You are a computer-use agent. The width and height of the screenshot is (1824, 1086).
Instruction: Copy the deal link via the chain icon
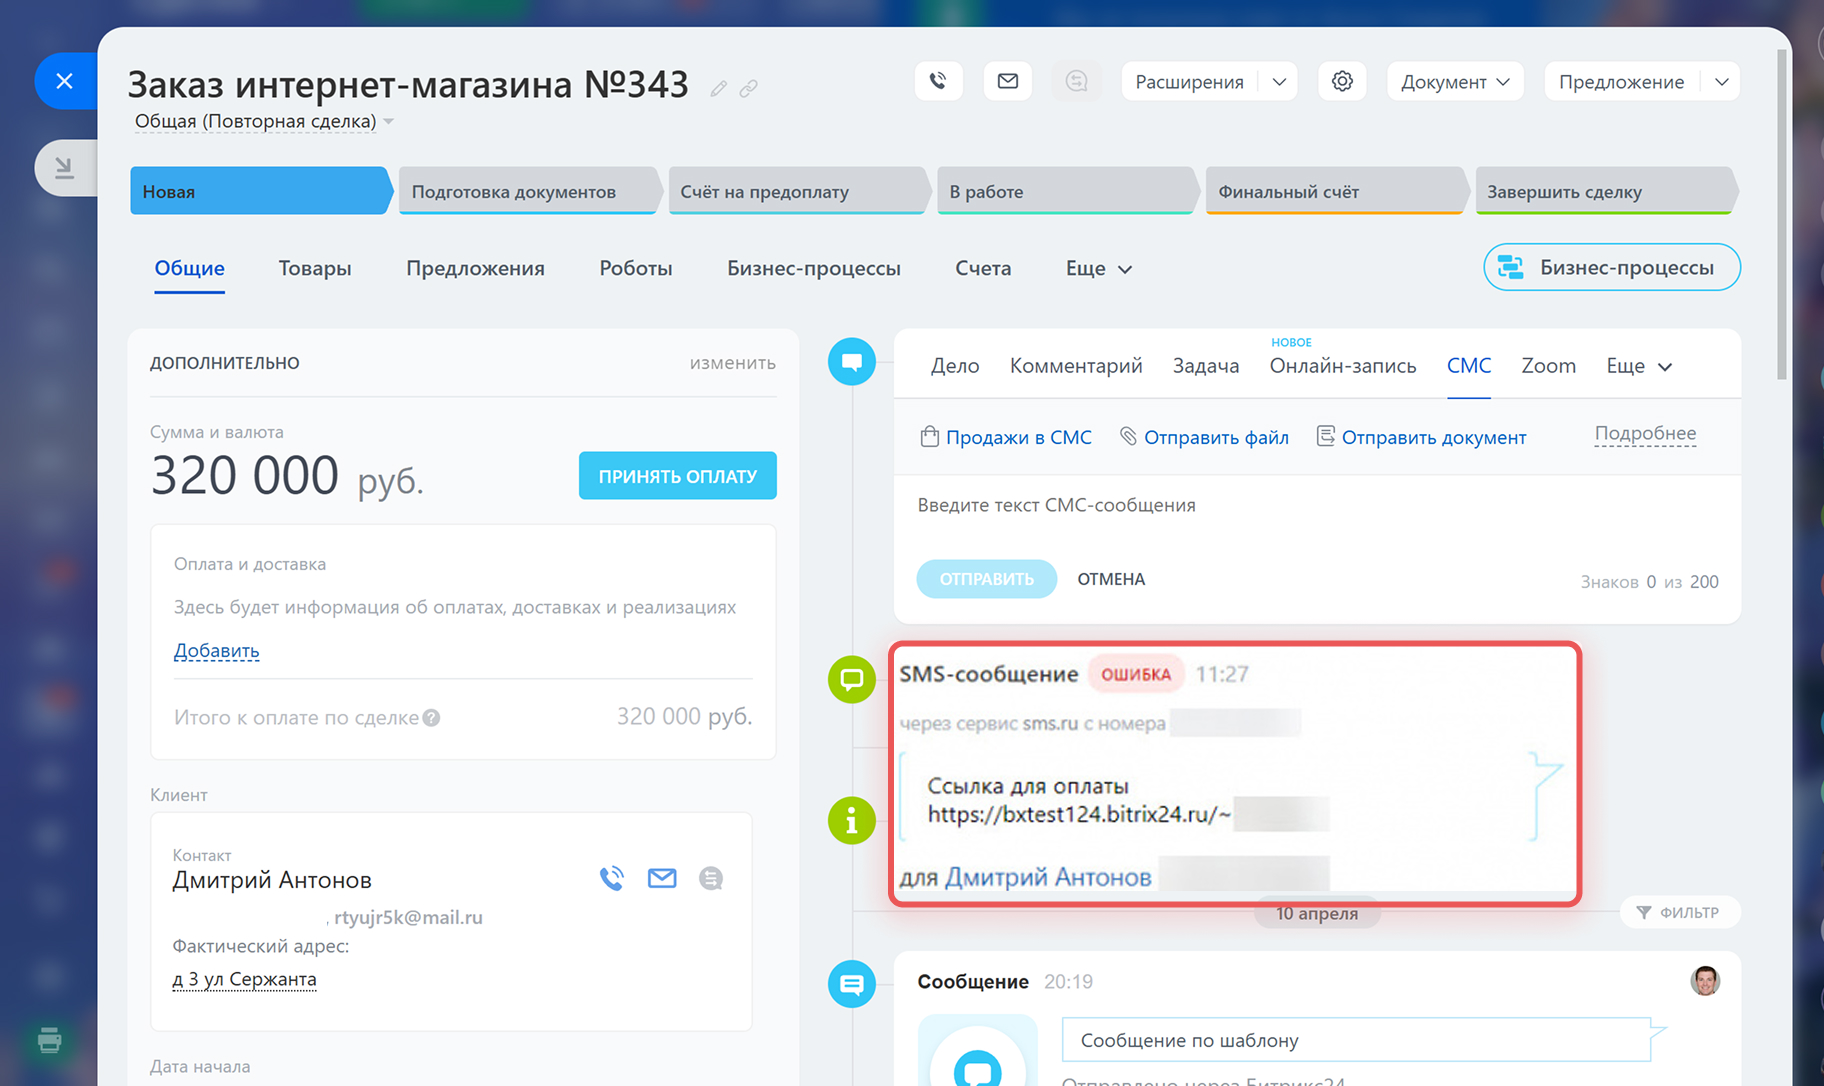click(748, 89)
